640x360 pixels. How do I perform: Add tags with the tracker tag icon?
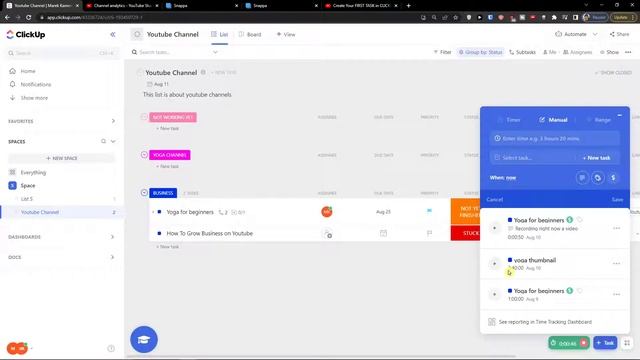pyautogui.click(x=598, y=178)
